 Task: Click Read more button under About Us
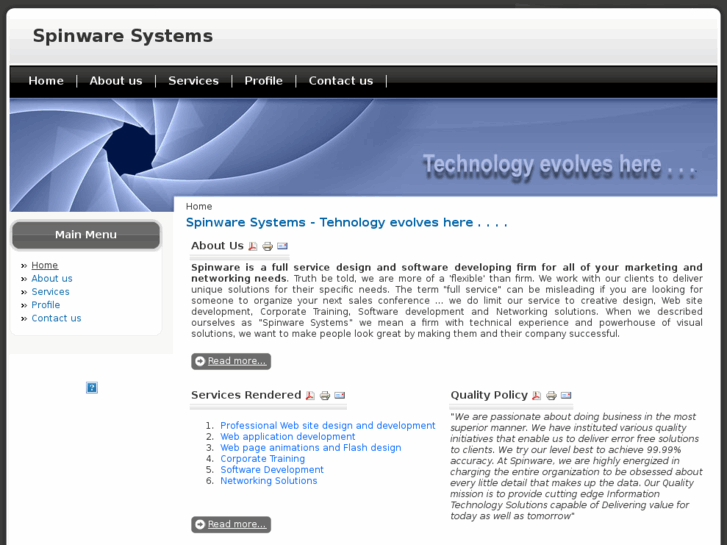(x=231, y=361)
